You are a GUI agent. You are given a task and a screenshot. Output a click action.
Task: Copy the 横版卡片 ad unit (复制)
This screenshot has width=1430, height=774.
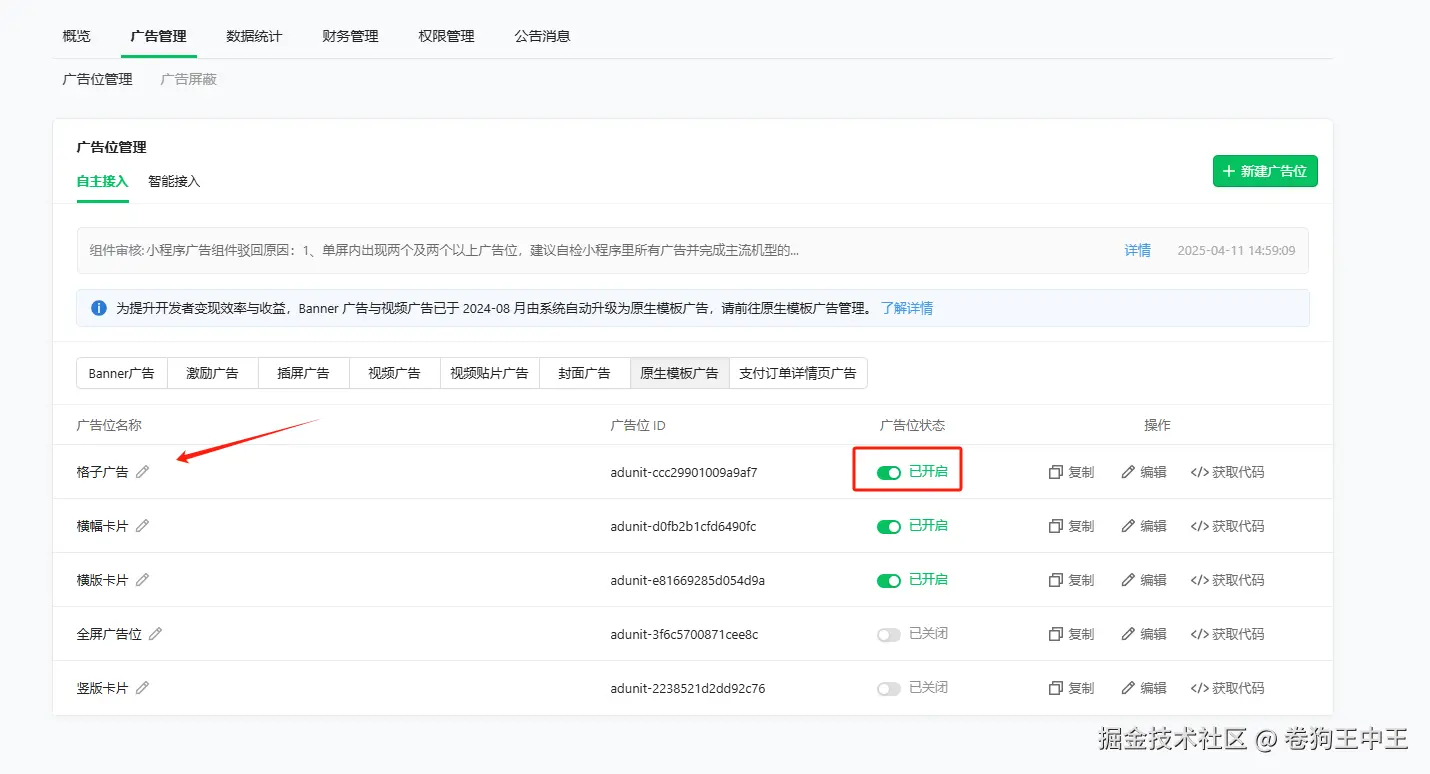click(x=1071, y=580)
